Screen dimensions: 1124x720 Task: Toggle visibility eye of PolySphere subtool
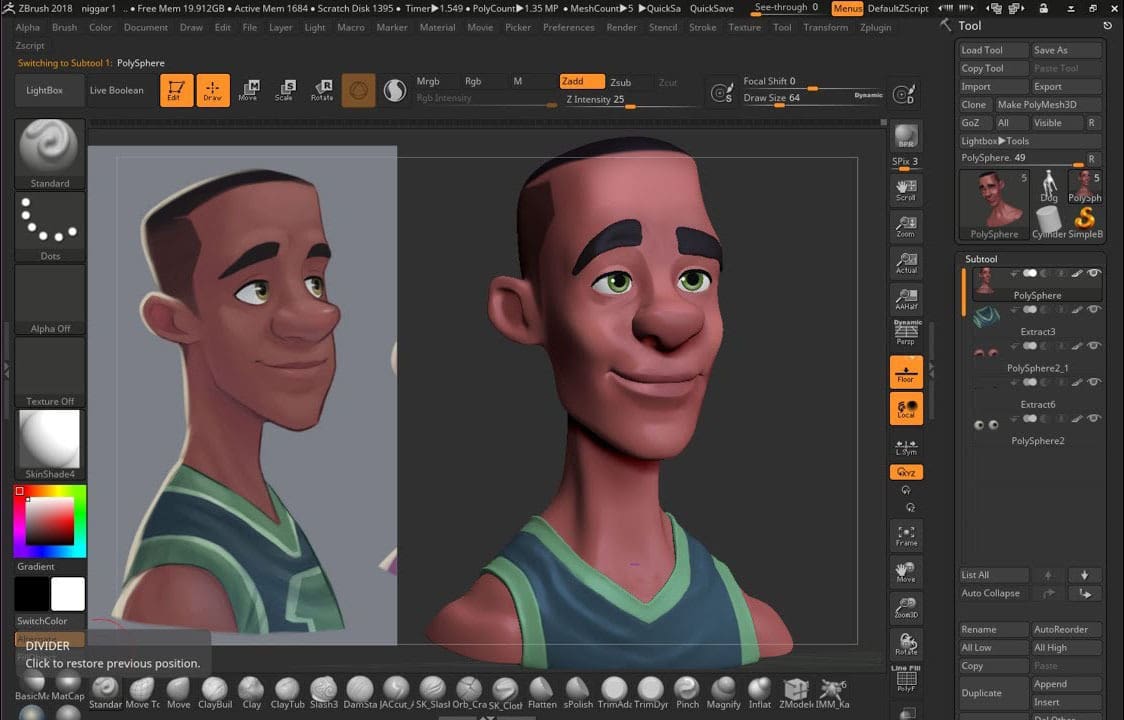1093,273
